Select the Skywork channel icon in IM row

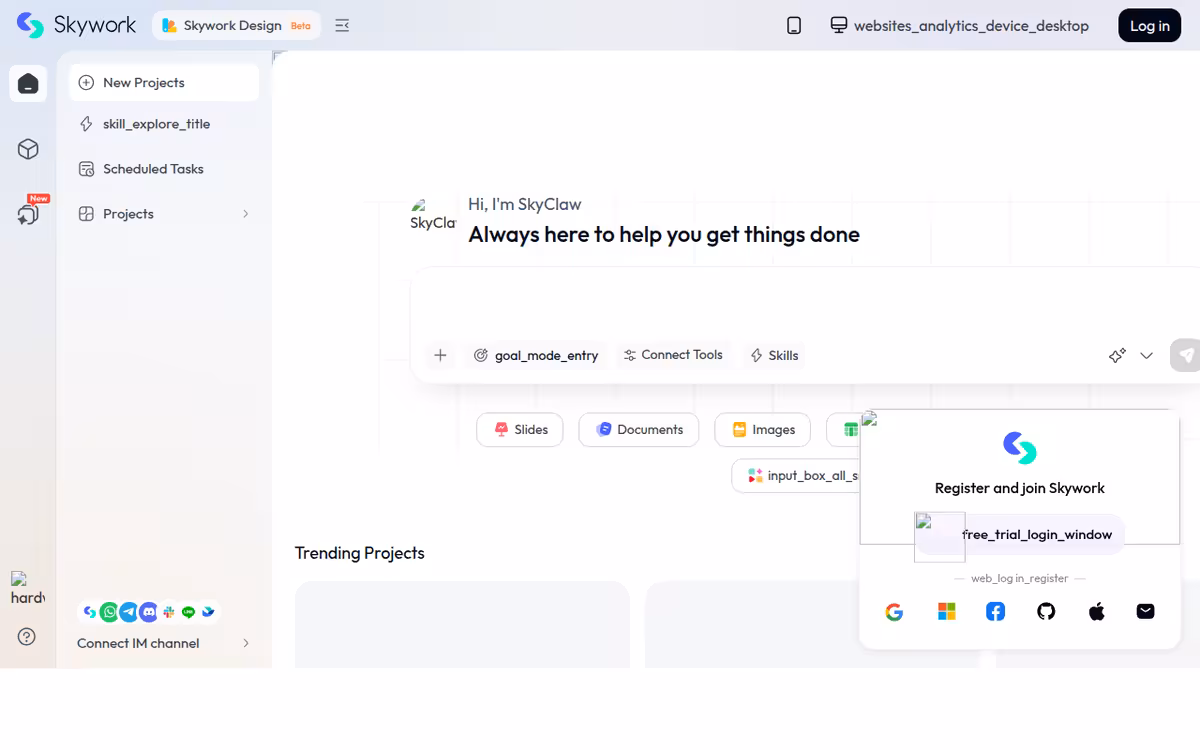pyautogui.click(x=89, y=612)
